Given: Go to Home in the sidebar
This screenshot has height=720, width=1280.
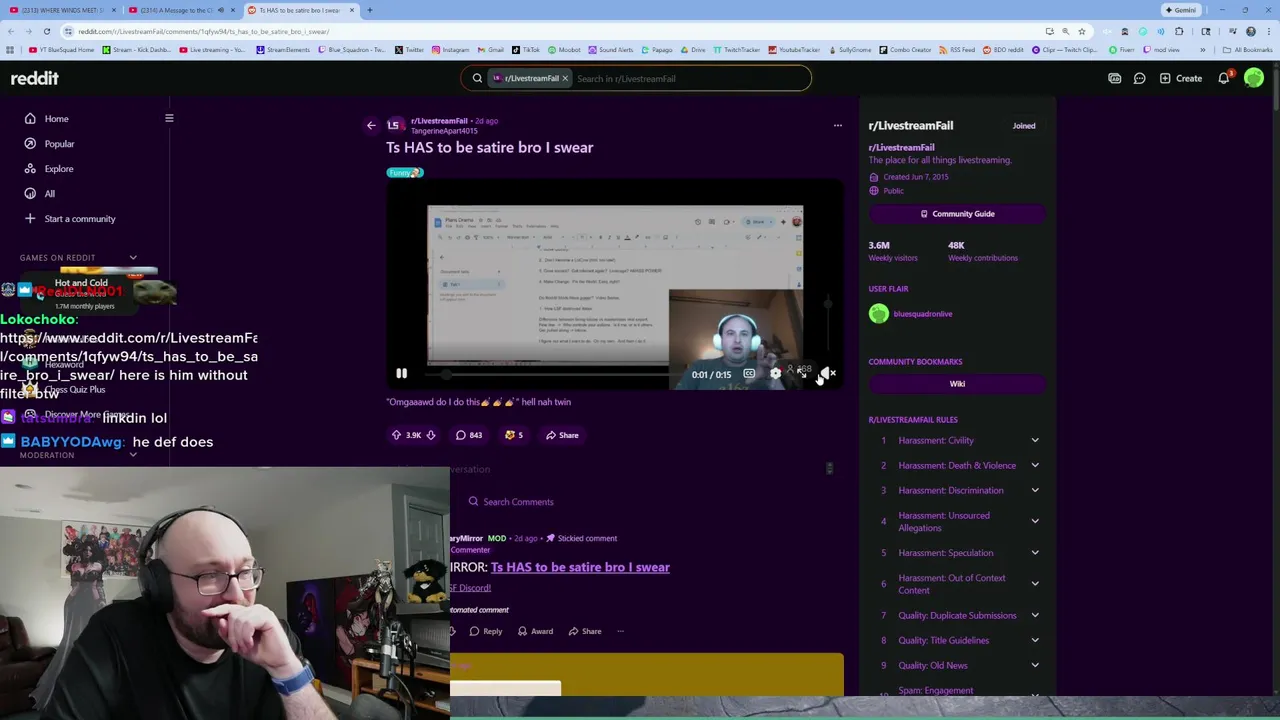Looking at the screenshot, I should tap(56, 119).
